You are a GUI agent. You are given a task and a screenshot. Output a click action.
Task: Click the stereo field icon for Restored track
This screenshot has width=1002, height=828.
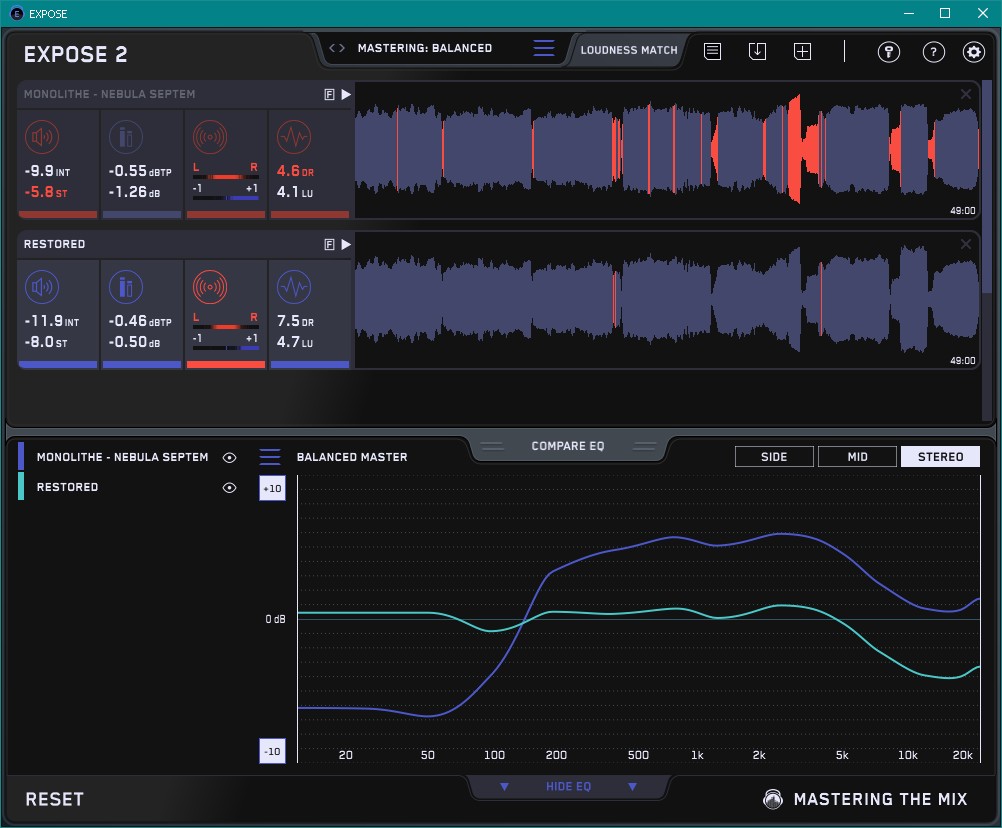[x=209, y=287]
